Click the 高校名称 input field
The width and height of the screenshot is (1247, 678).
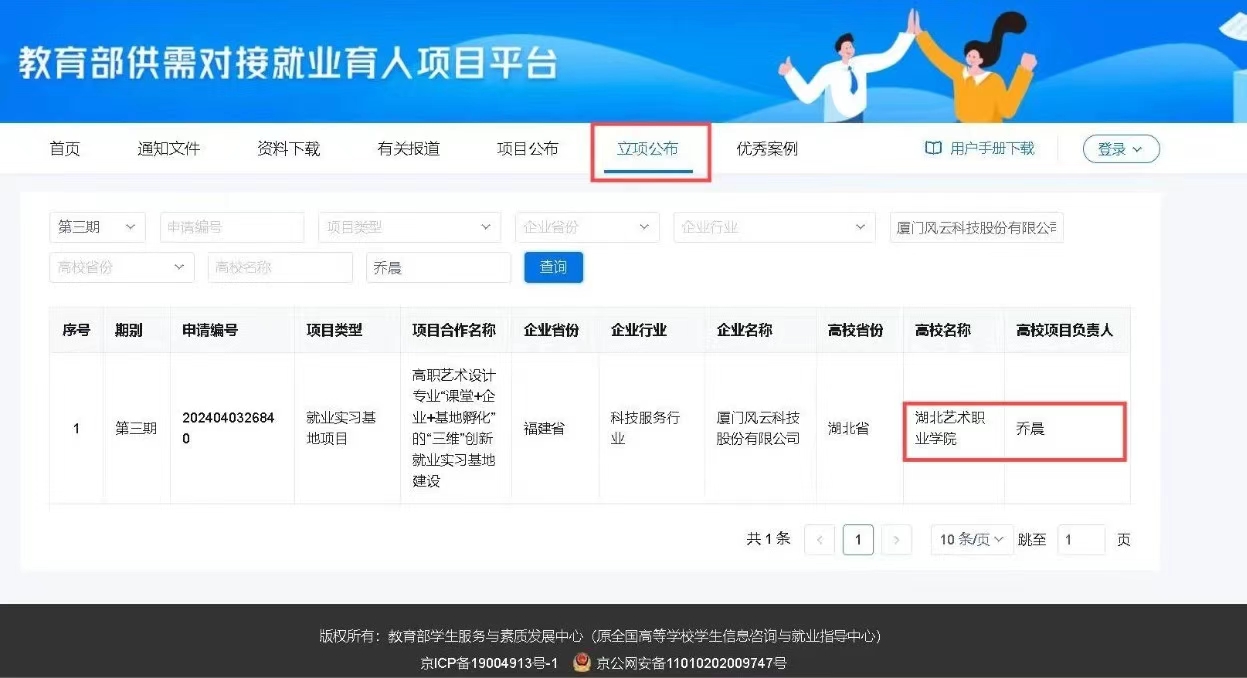tap(280, 268)
